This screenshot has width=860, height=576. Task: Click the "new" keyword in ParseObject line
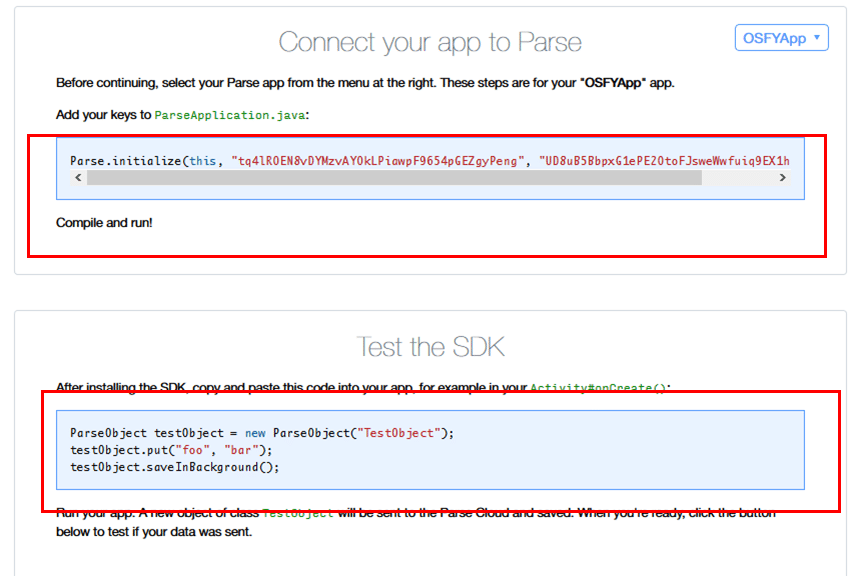[255, 433]
